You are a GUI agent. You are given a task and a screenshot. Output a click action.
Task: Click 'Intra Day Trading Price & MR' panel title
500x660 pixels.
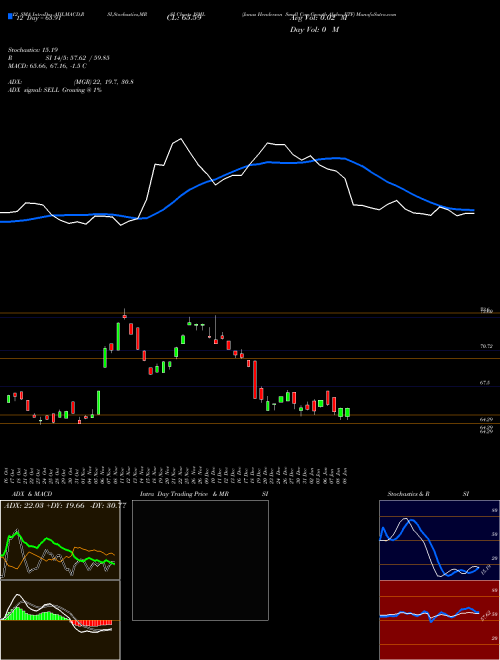point(184,494)
